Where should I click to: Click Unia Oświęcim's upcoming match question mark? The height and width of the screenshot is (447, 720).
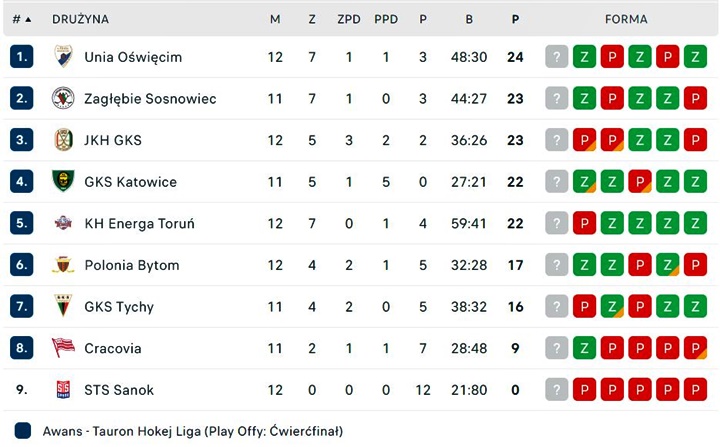pos(556,57)
